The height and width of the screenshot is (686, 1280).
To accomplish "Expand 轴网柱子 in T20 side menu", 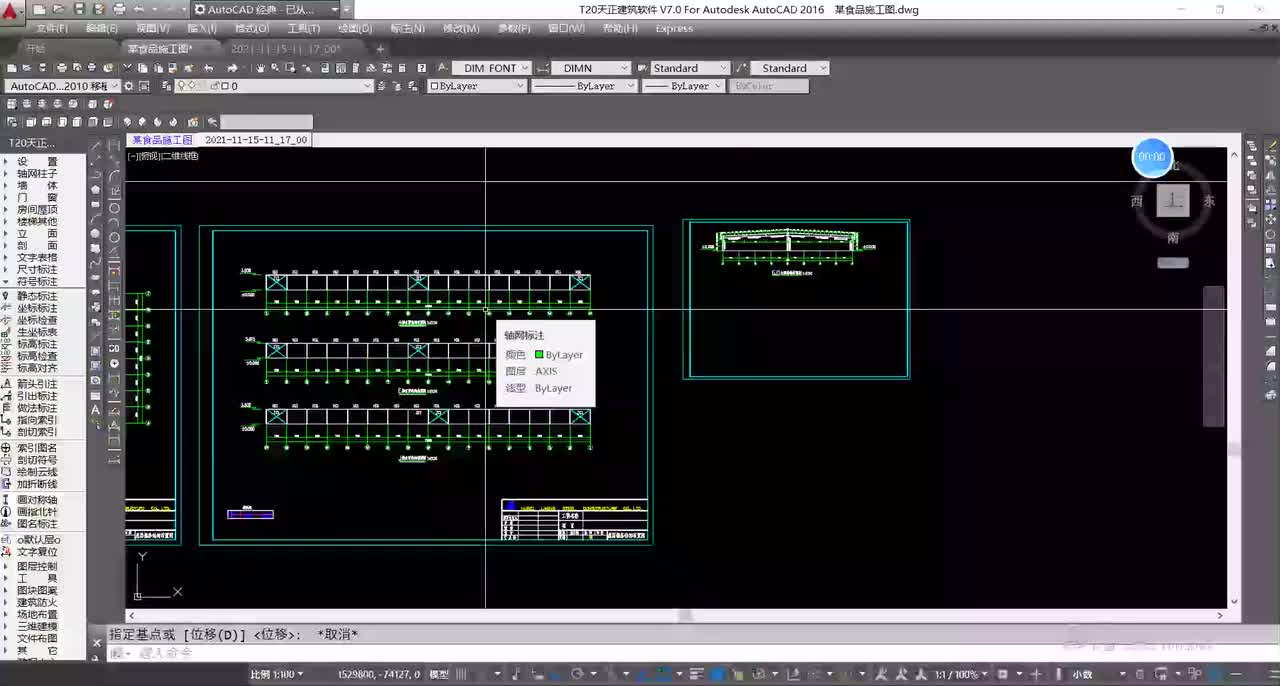I will 36,174.
